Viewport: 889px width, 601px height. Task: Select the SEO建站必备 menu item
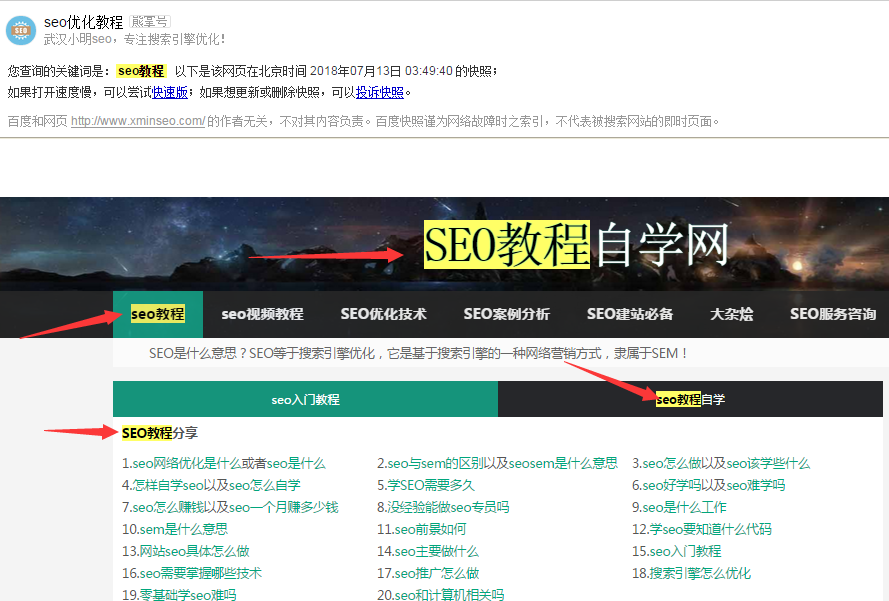[629, 314]
